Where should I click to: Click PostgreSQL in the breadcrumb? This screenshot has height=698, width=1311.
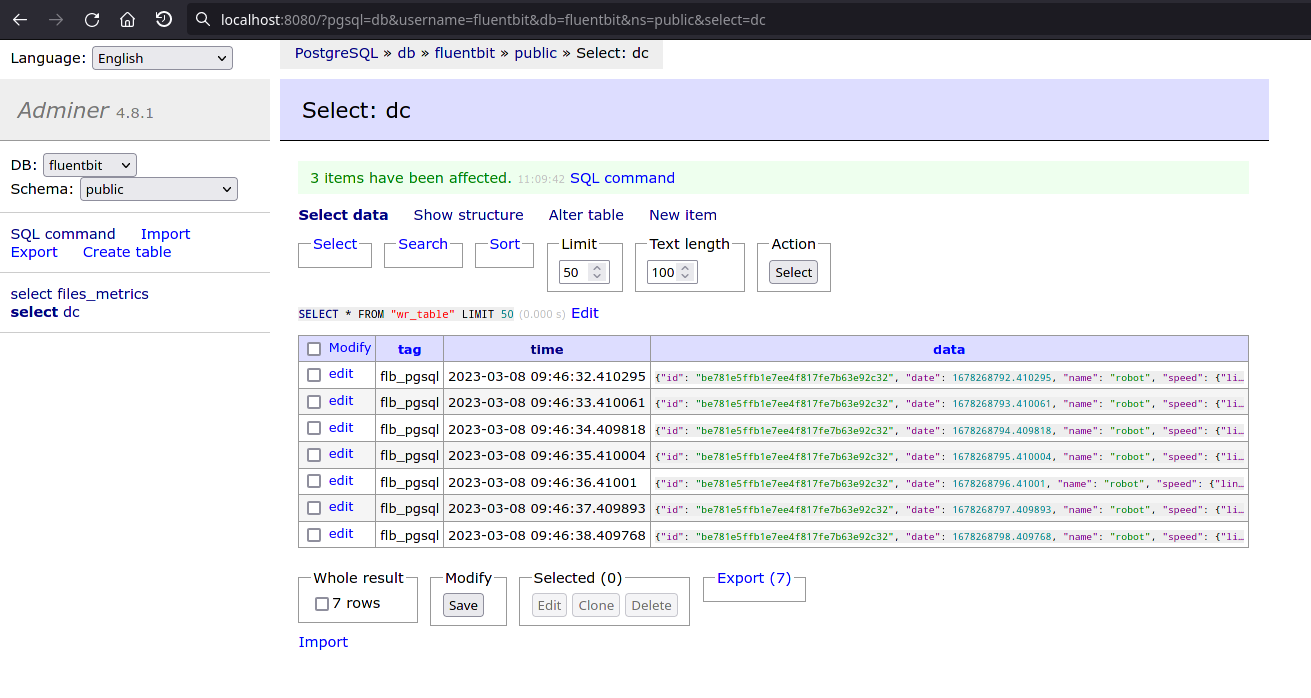tap(337, 53)
